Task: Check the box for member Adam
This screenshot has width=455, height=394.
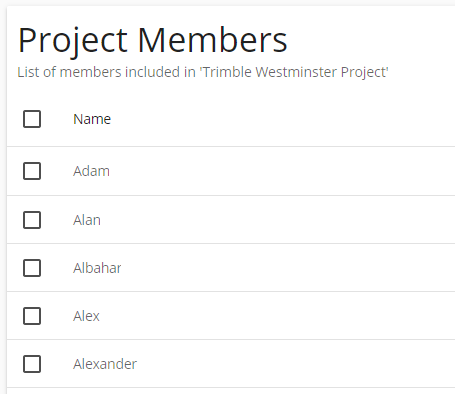Action: 32,171
